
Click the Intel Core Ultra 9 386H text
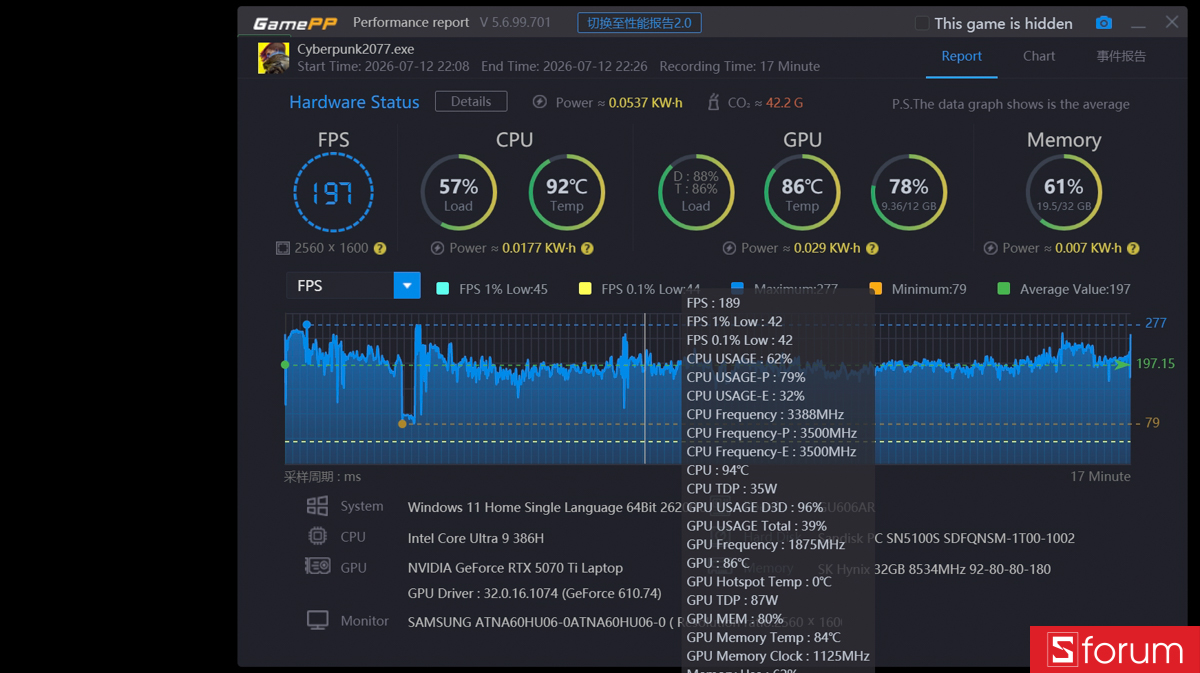(476, 538)
